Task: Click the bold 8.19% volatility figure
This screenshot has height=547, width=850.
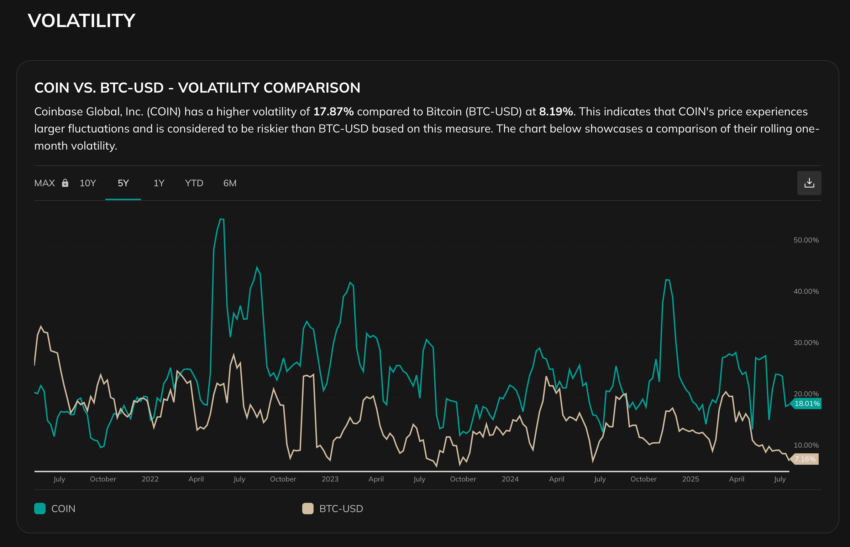Action: pos(556,112)
